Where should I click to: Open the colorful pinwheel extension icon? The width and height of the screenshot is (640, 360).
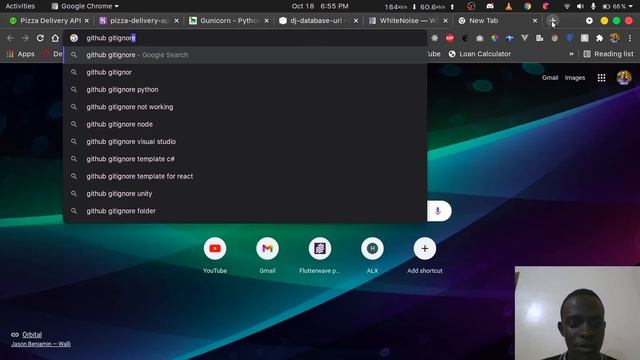pos(495,38)
